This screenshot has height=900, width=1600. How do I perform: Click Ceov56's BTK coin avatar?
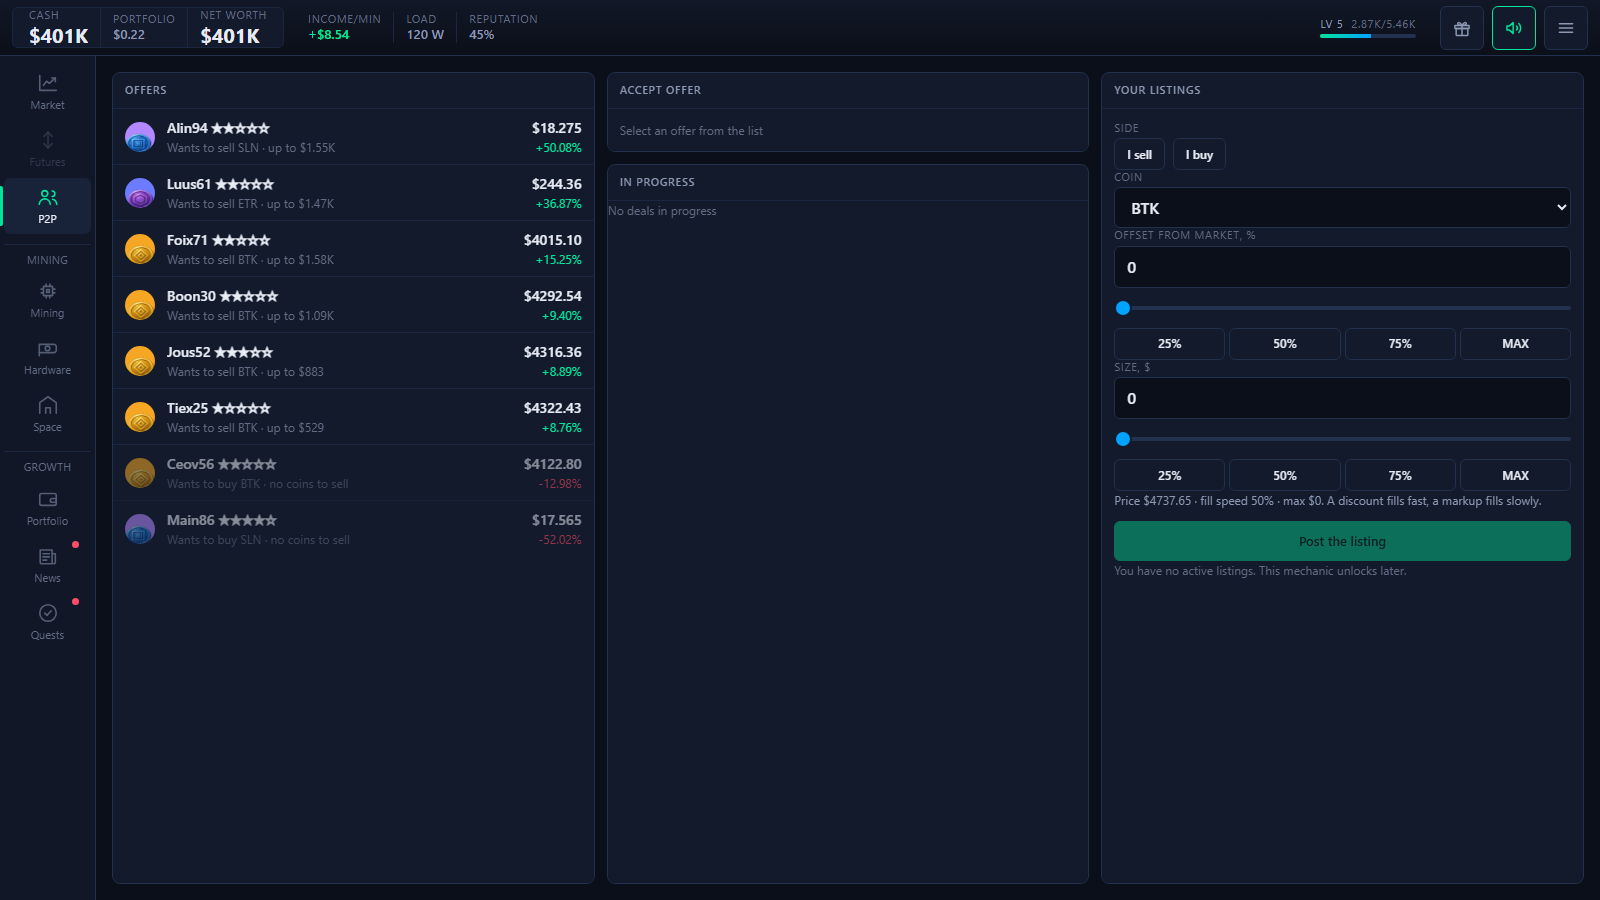140,473
